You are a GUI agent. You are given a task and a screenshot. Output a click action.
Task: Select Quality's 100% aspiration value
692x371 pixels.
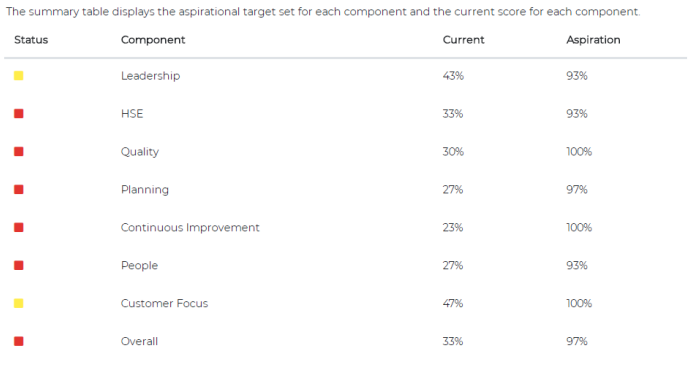(579, 152)
